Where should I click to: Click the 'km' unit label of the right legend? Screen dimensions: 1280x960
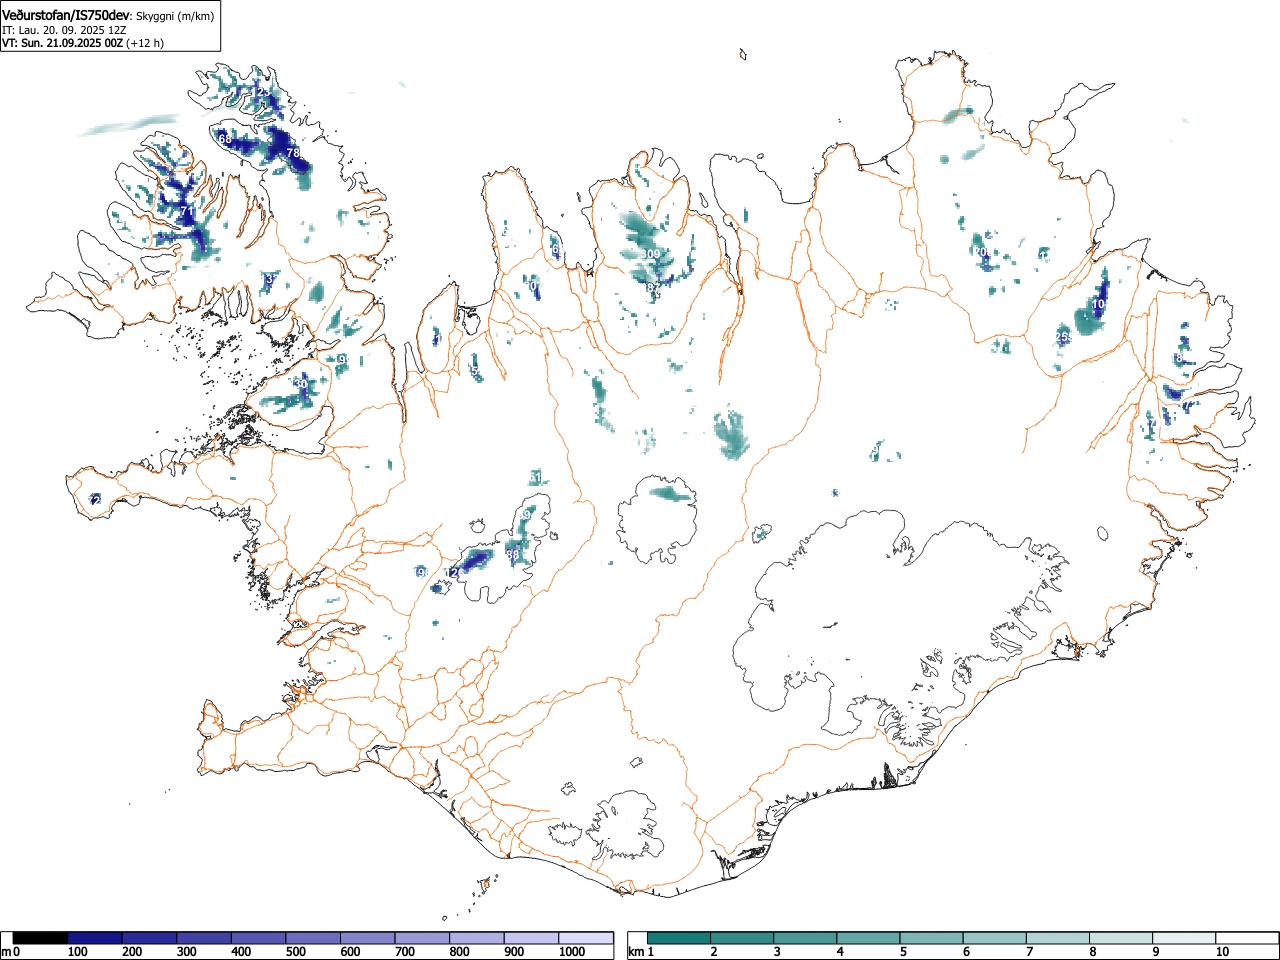point(635,952)
